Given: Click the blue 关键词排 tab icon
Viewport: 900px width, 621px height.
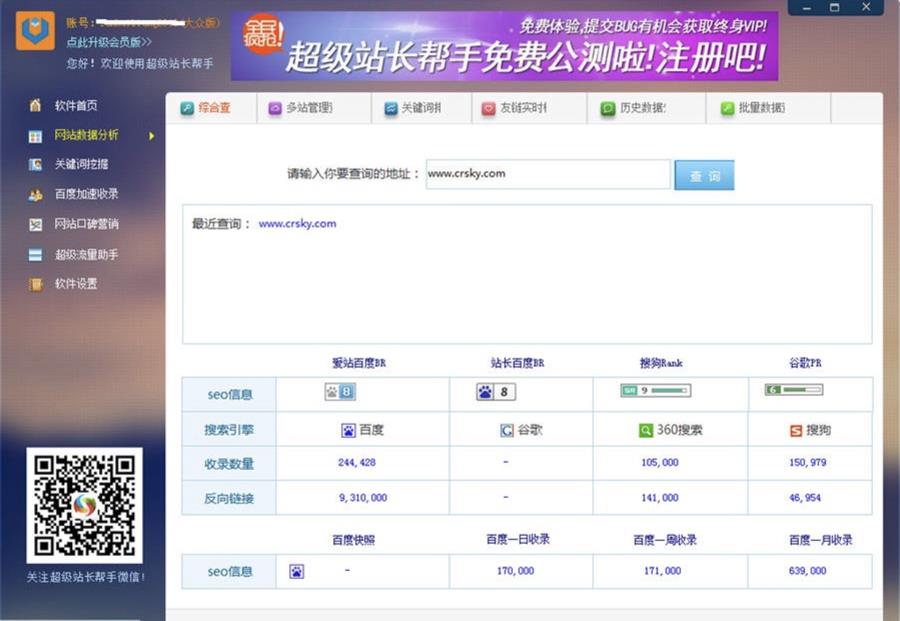Looking at the screenshot, I should pos(390,108).
